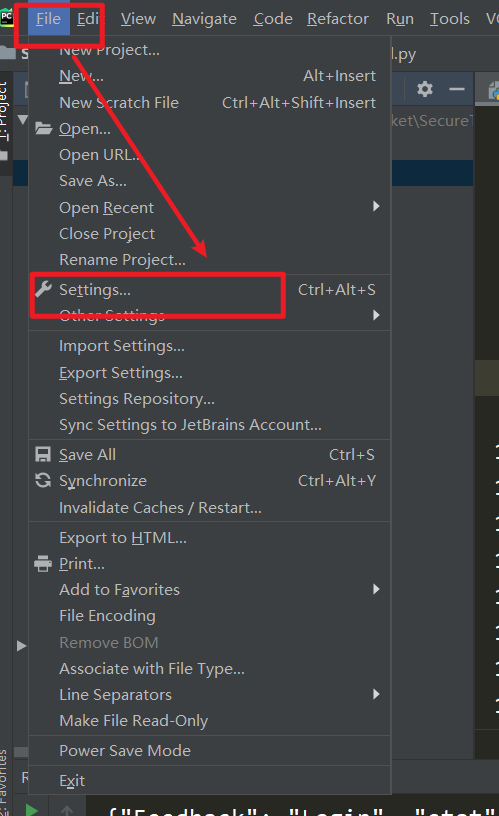Click the green Run arrow icon
499x816 pixels.
31,810
